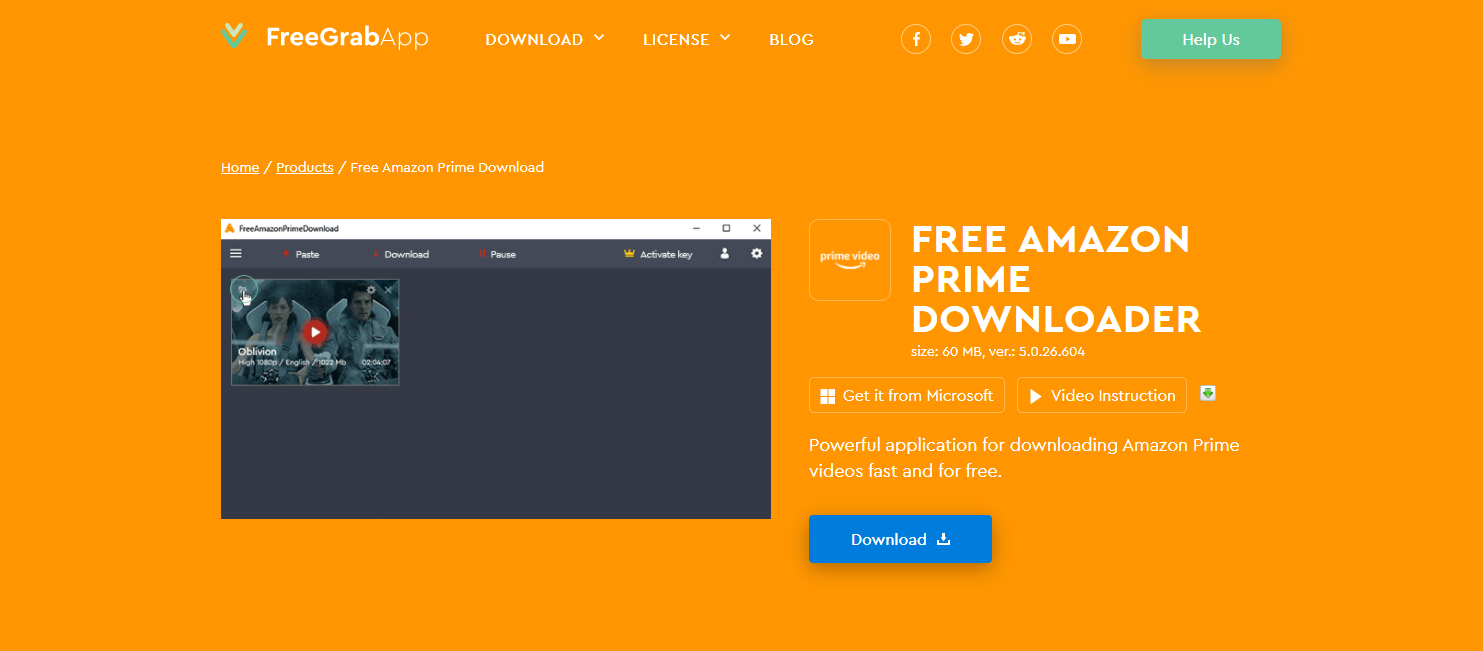Go to Home breadcrumb link
This screenshot has width=1483, height=651.
(x=240, y=167)
